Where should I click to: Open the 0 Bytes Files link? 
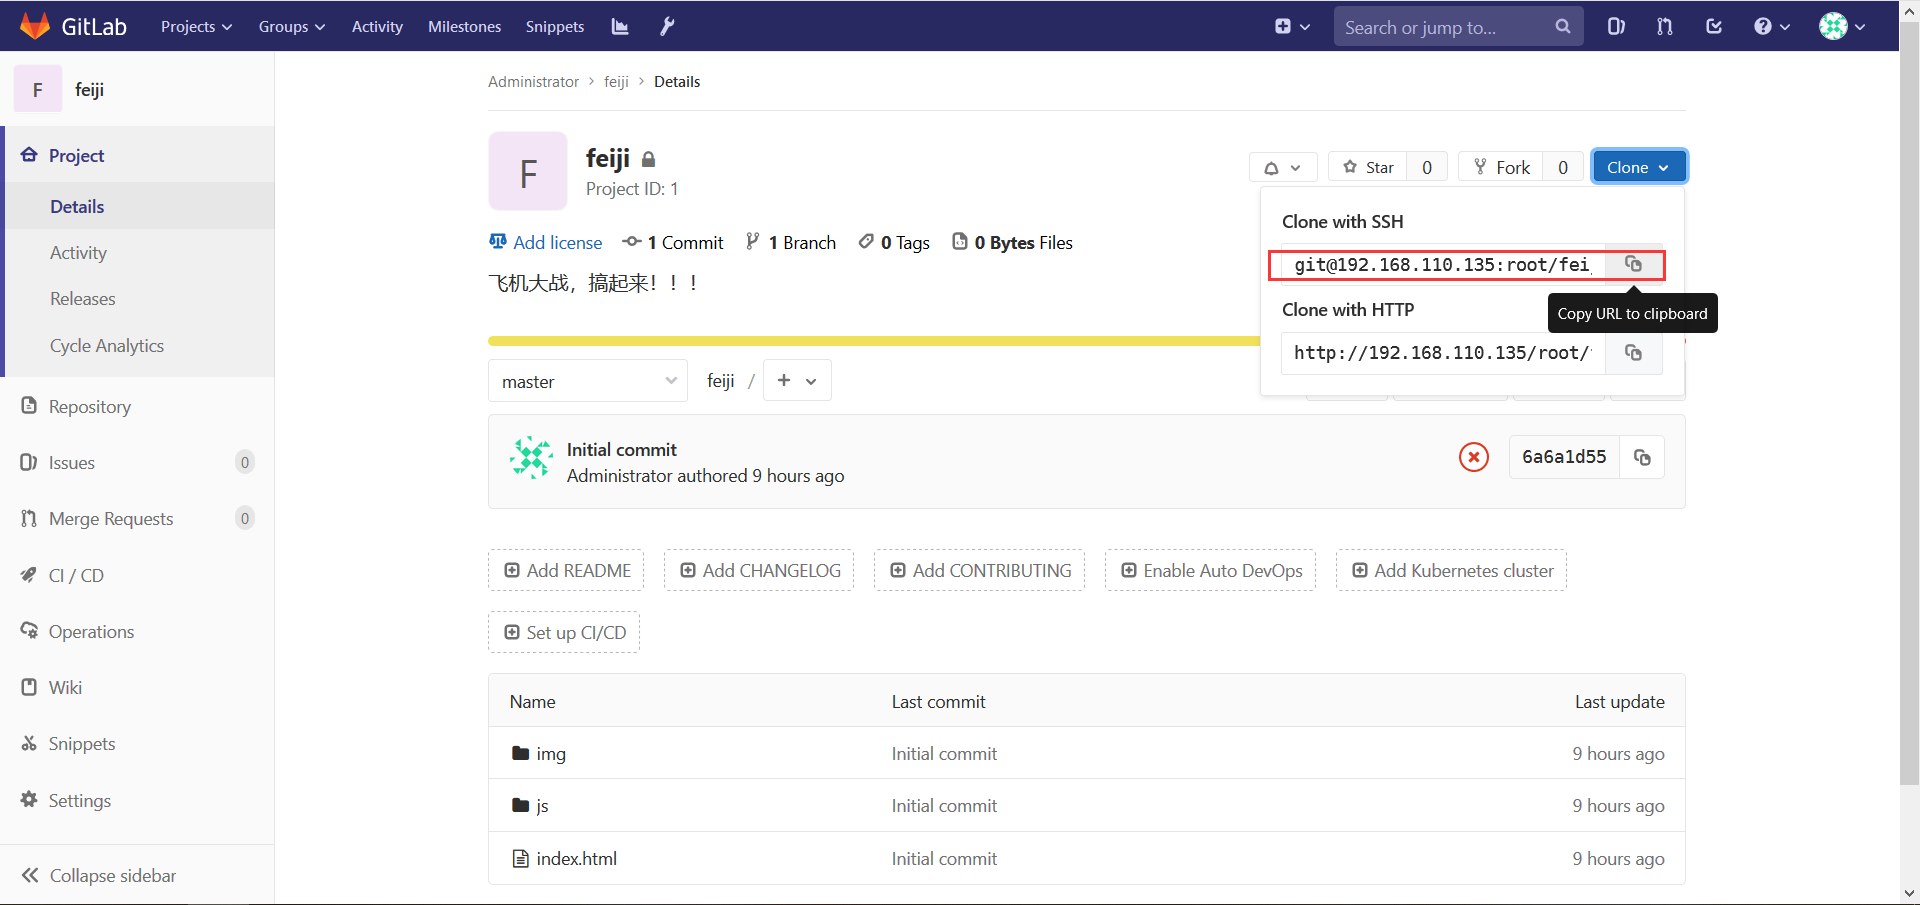click(1012, 243)
